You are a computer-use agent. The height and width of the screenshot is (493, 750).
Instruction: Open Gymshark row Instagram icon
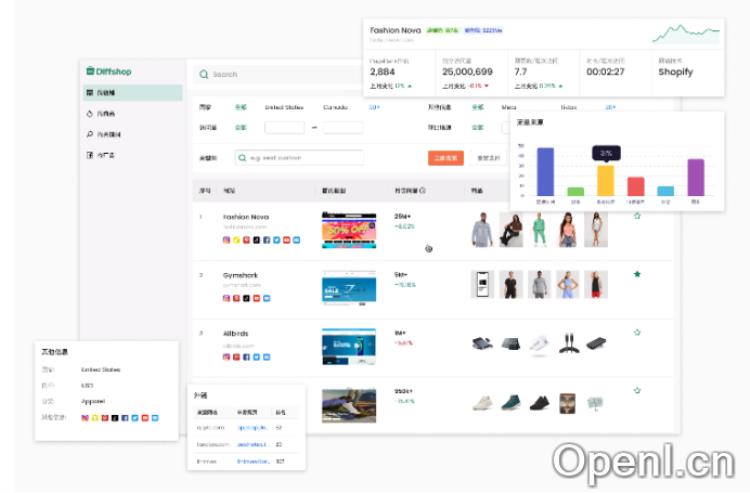(226, 298)
